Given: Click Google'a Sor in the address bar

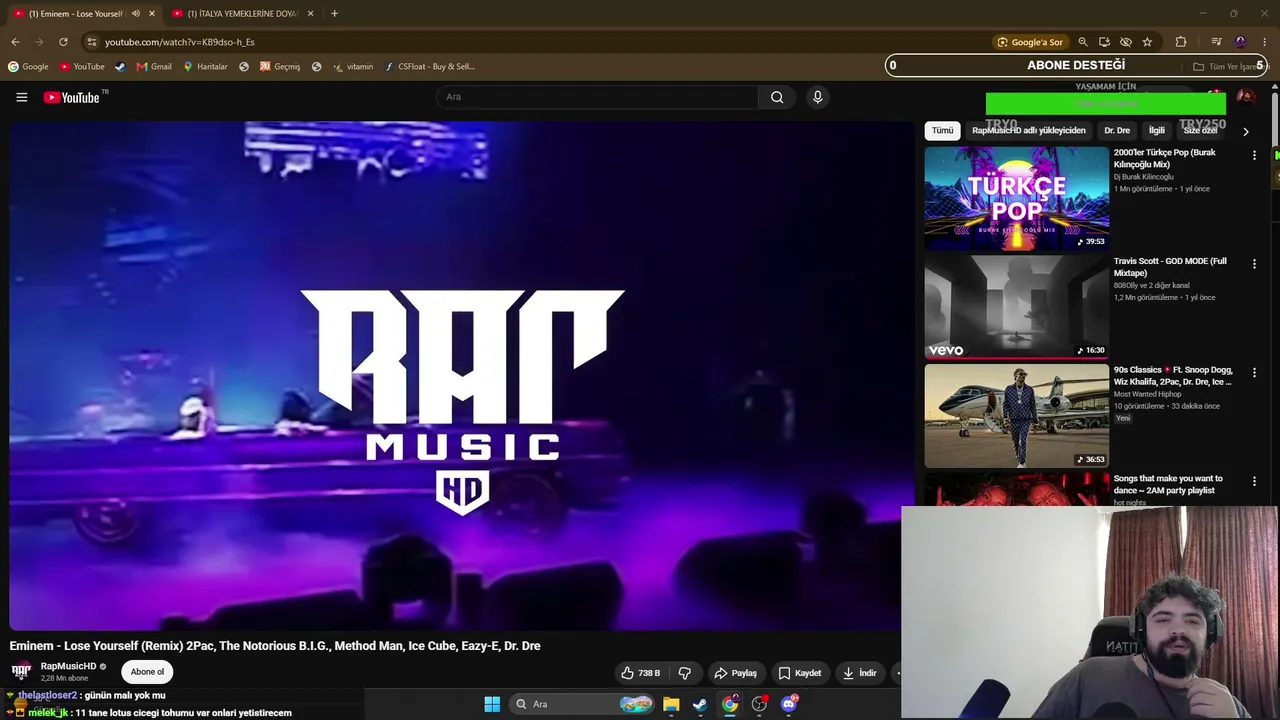Looking at the screenshot, I should [x=1030, y=42].
